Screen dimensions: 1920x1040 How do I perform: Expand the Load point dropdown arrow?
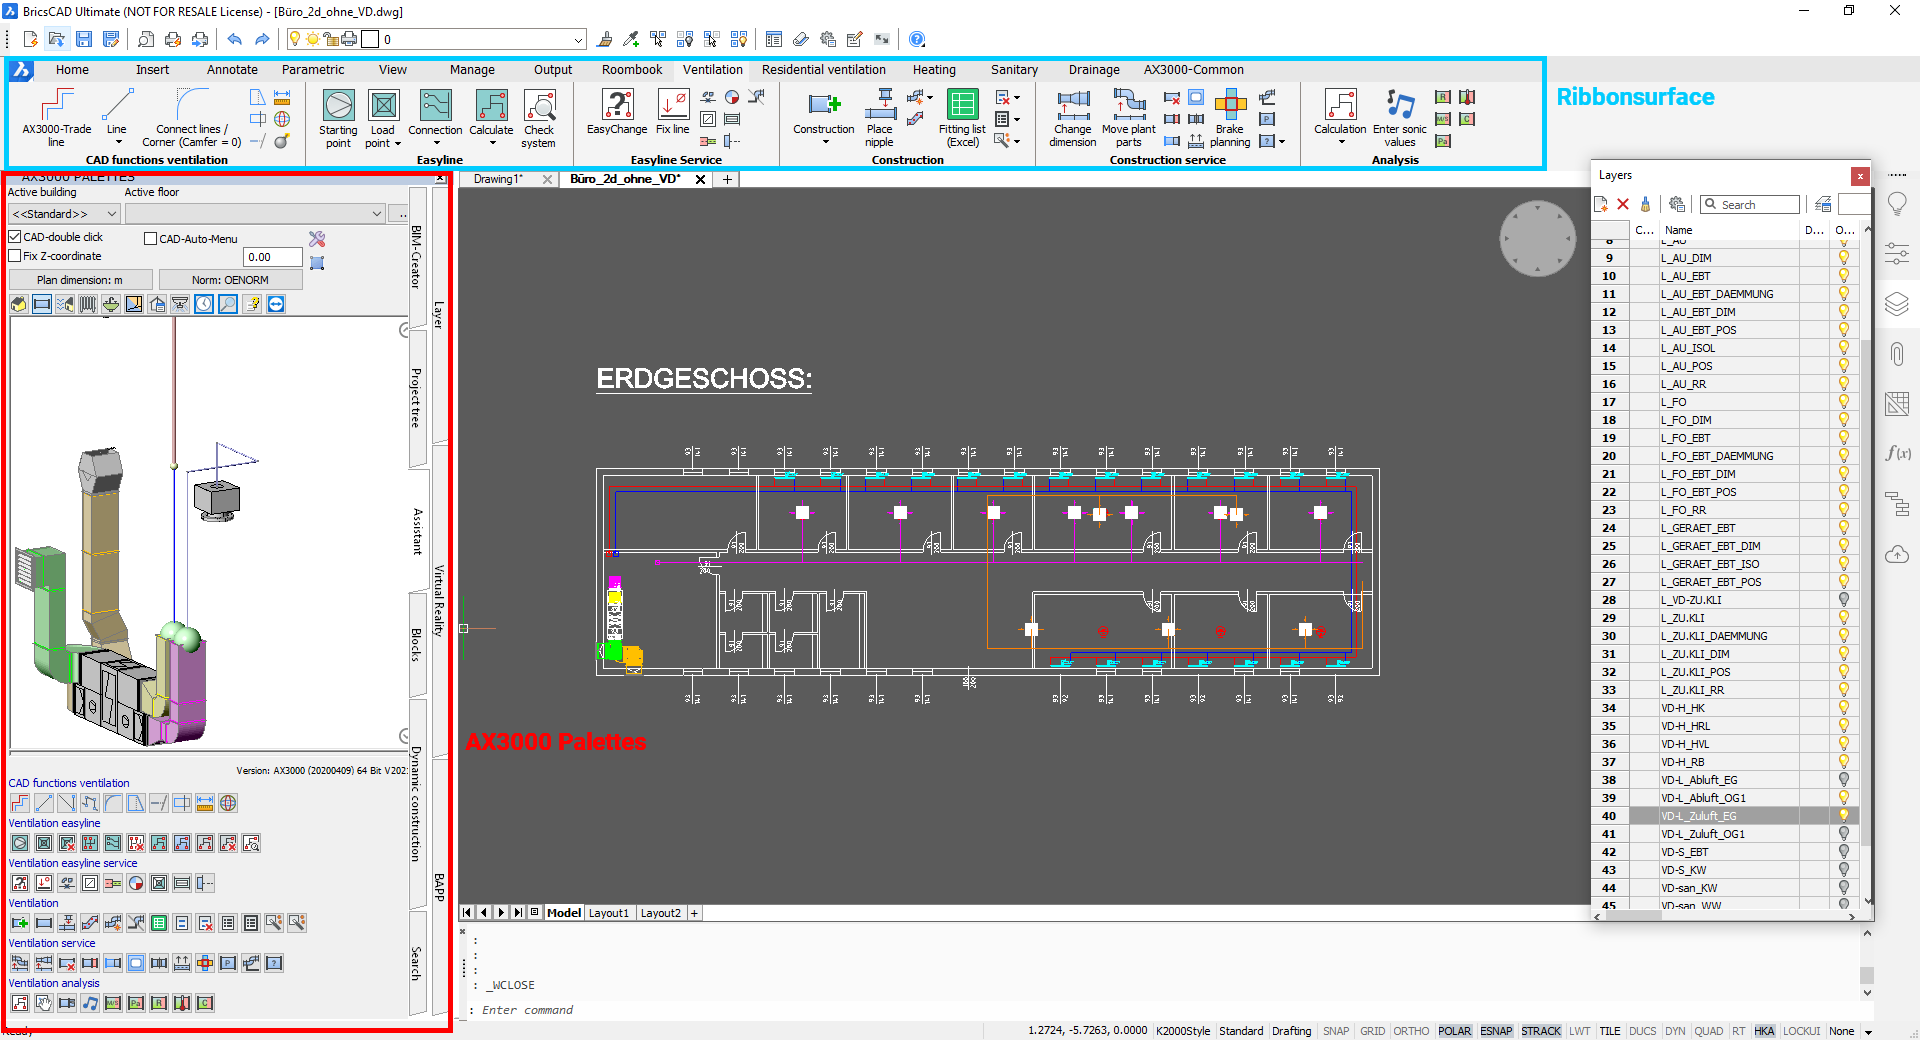coord(398,144)
